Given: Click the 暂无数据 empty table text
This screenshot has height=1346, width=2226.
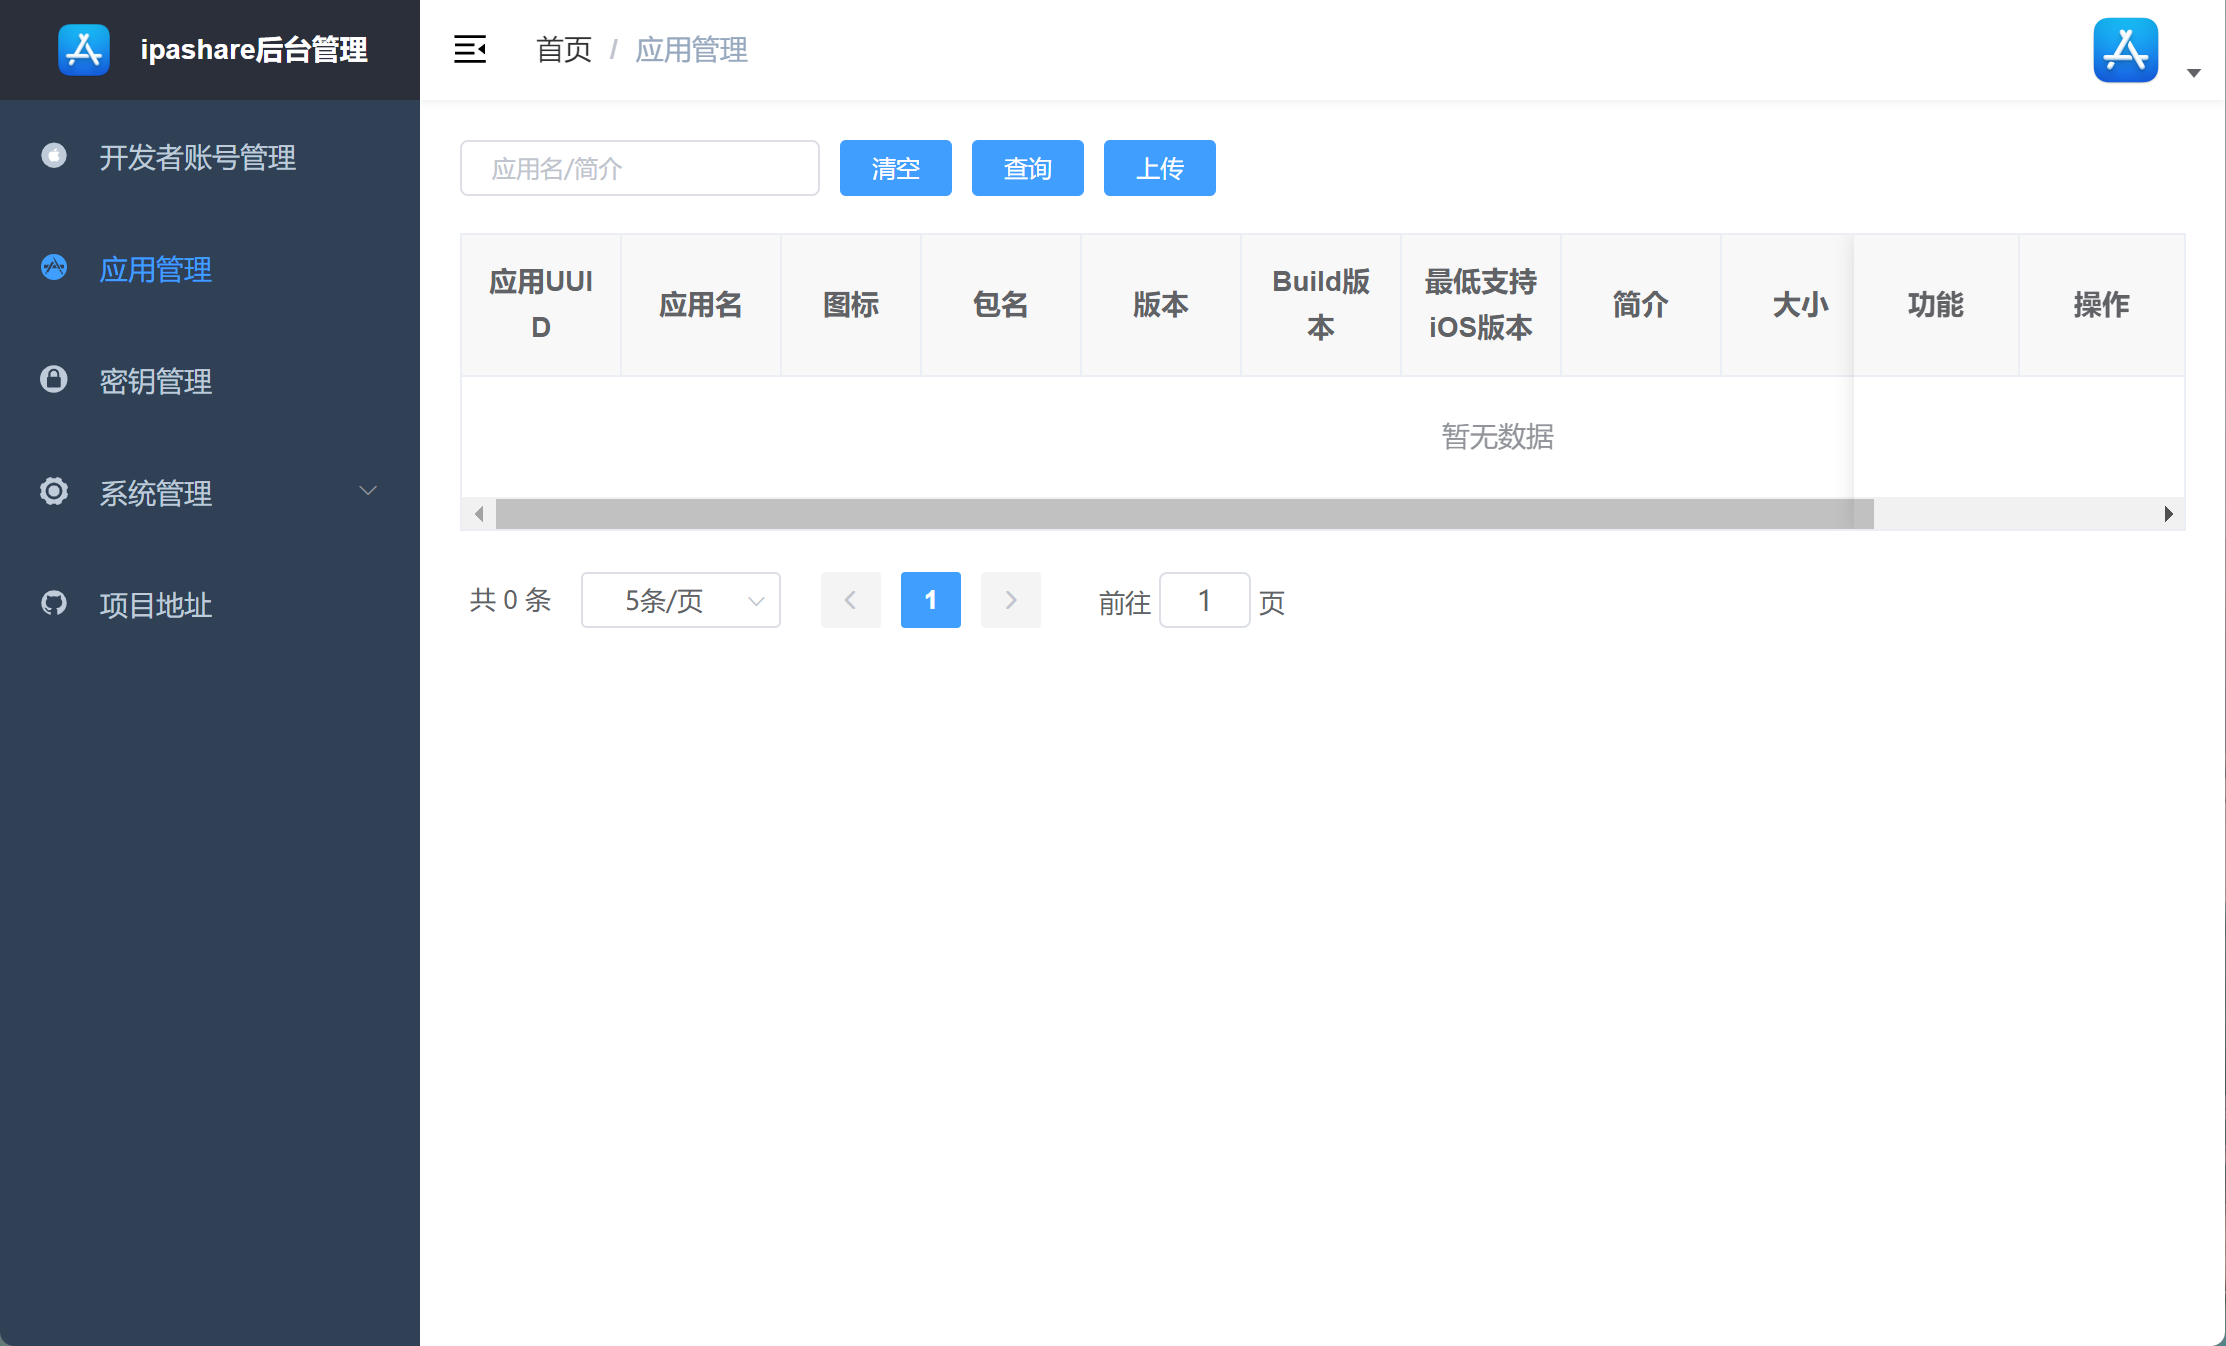Looking at the screenshot, I should [1498, 437].
